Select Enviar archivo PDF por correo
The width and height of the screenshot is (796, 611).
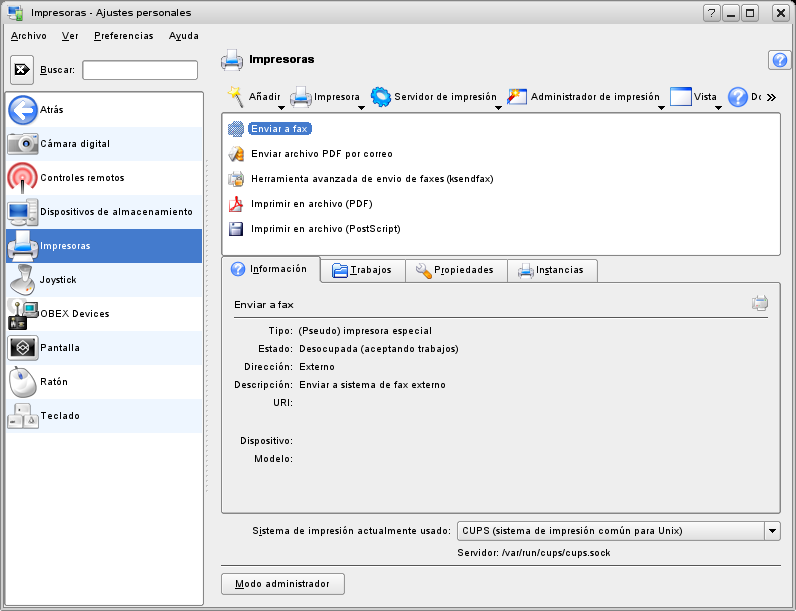(321, 154)
